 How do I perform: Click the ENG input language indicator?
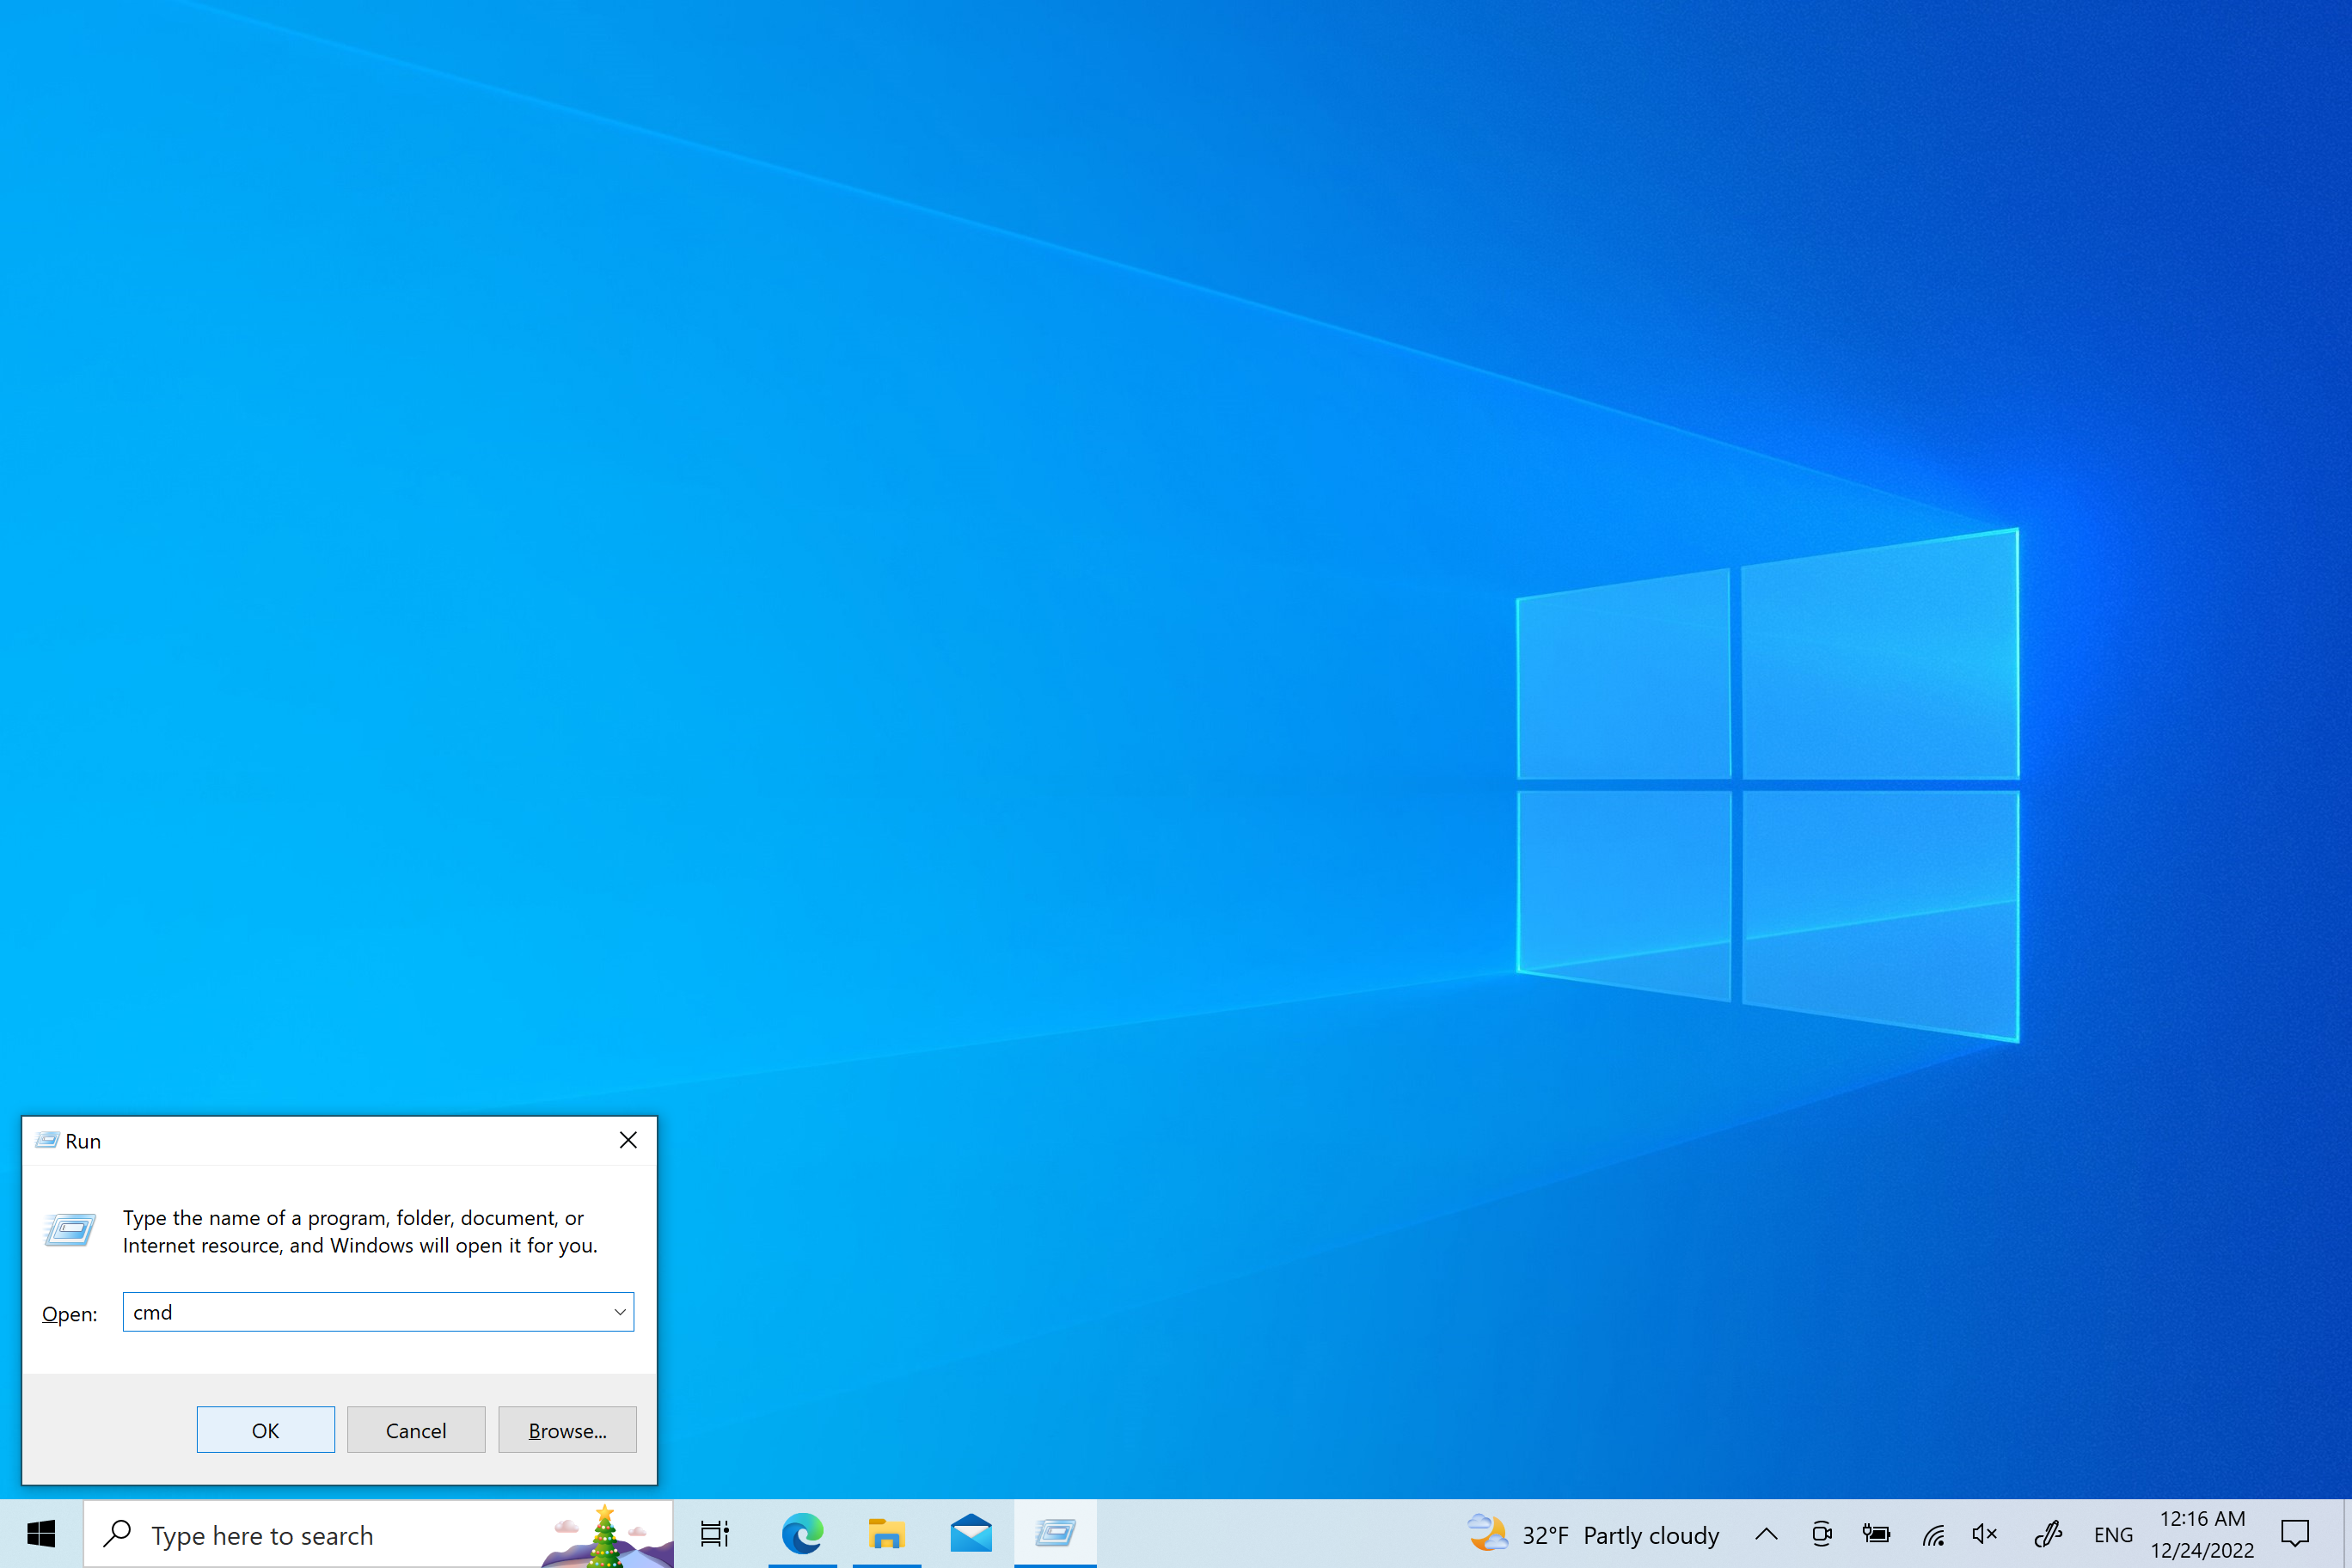click(x=2112, y=1535)
